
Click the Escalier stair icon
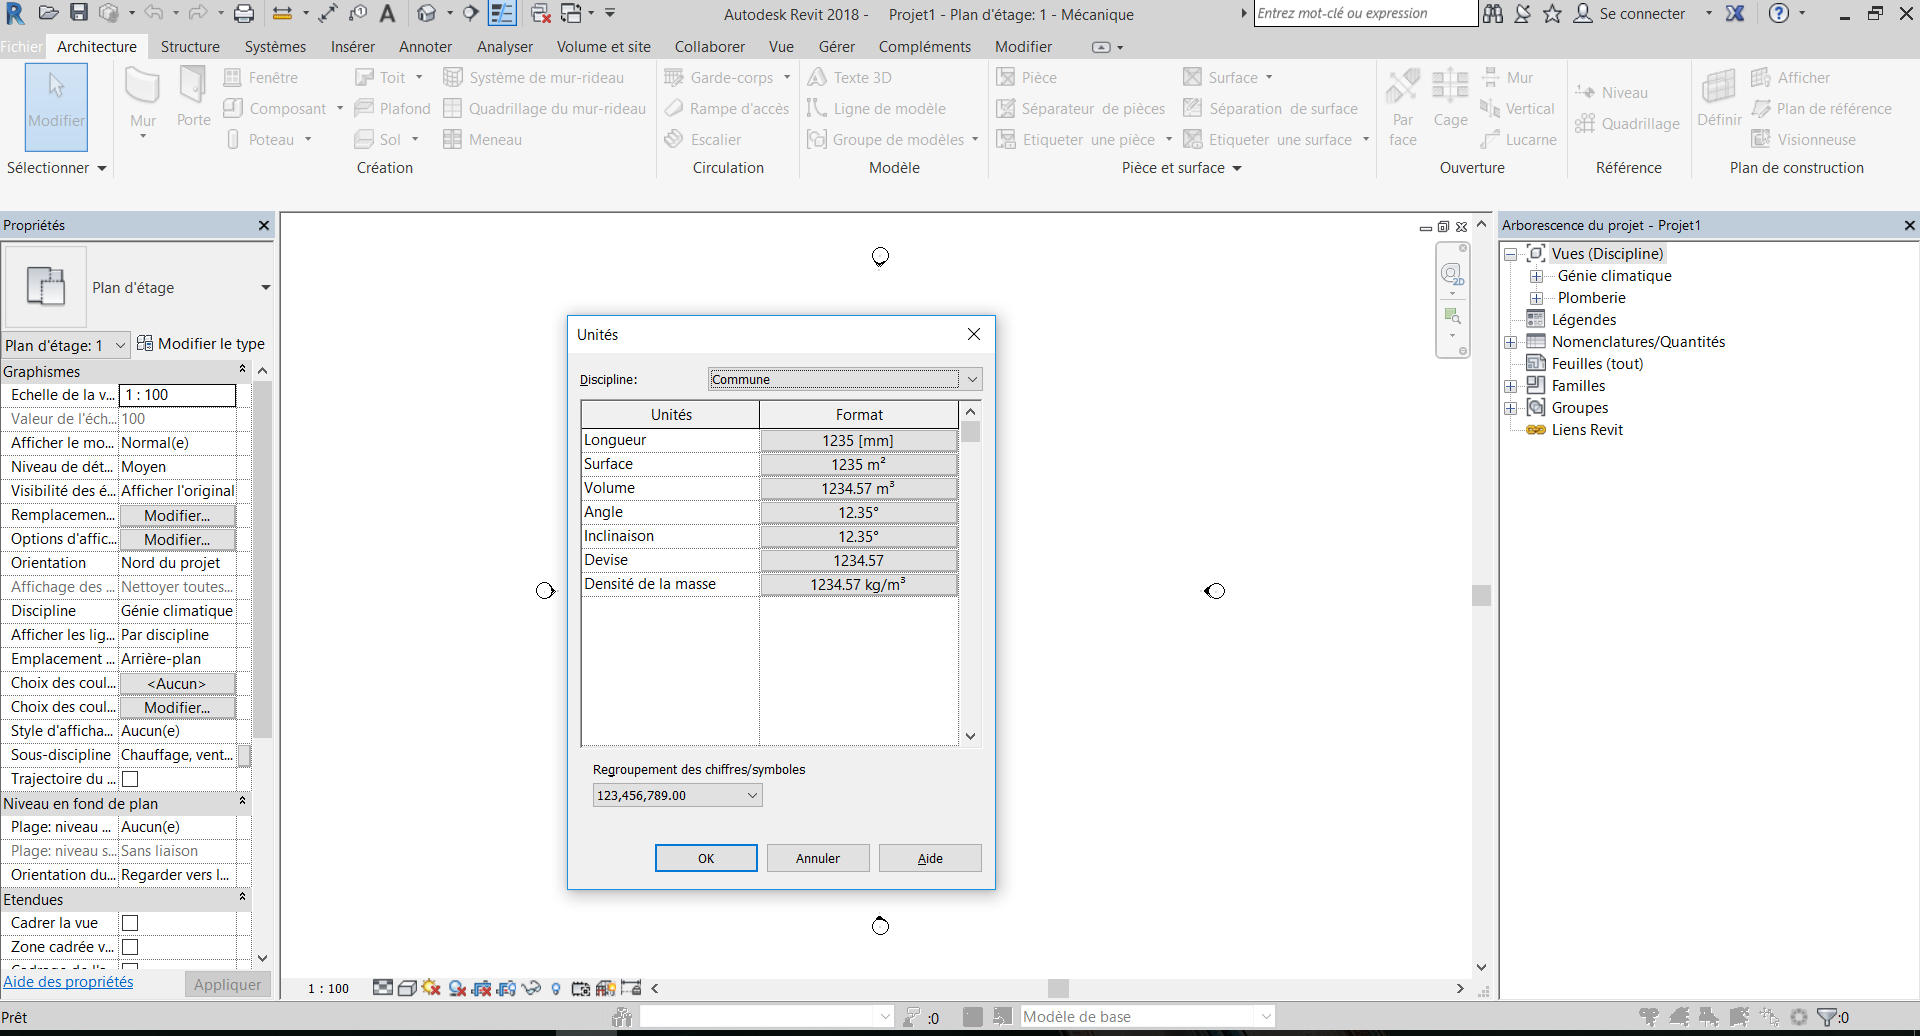coord(674,139)
